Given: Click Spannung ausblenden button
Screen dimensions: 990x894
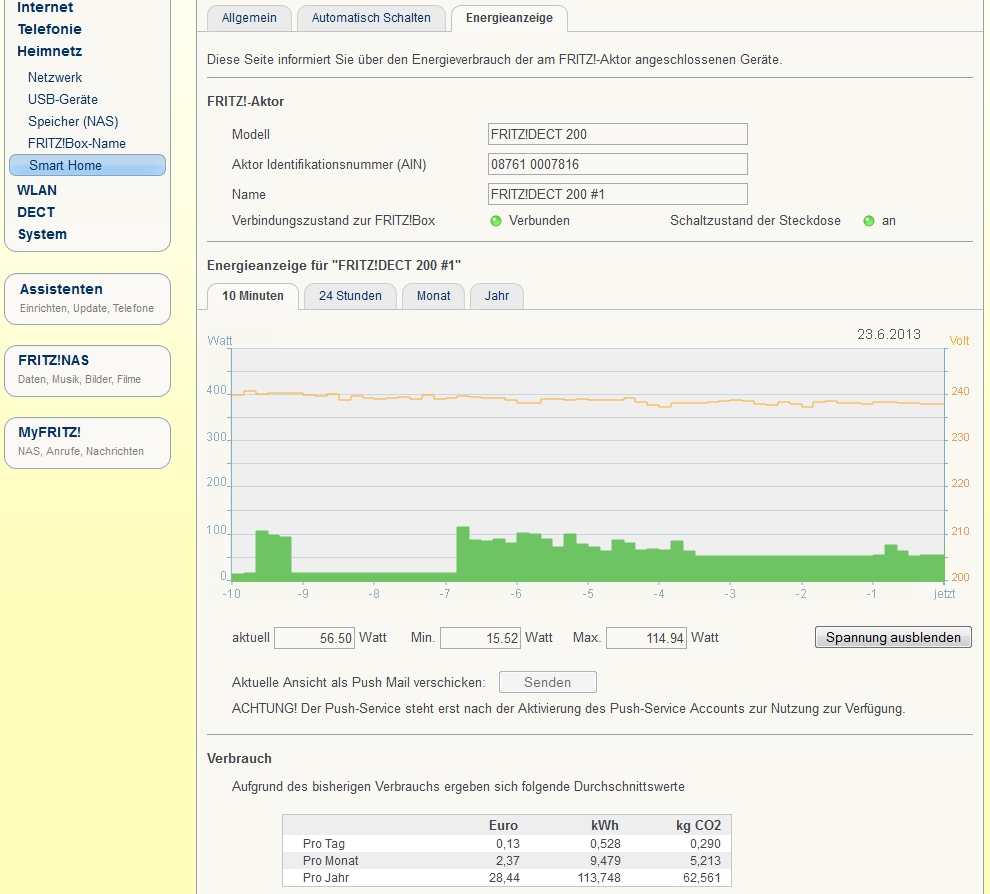Looking at the screenshot, I should point(893,637).
